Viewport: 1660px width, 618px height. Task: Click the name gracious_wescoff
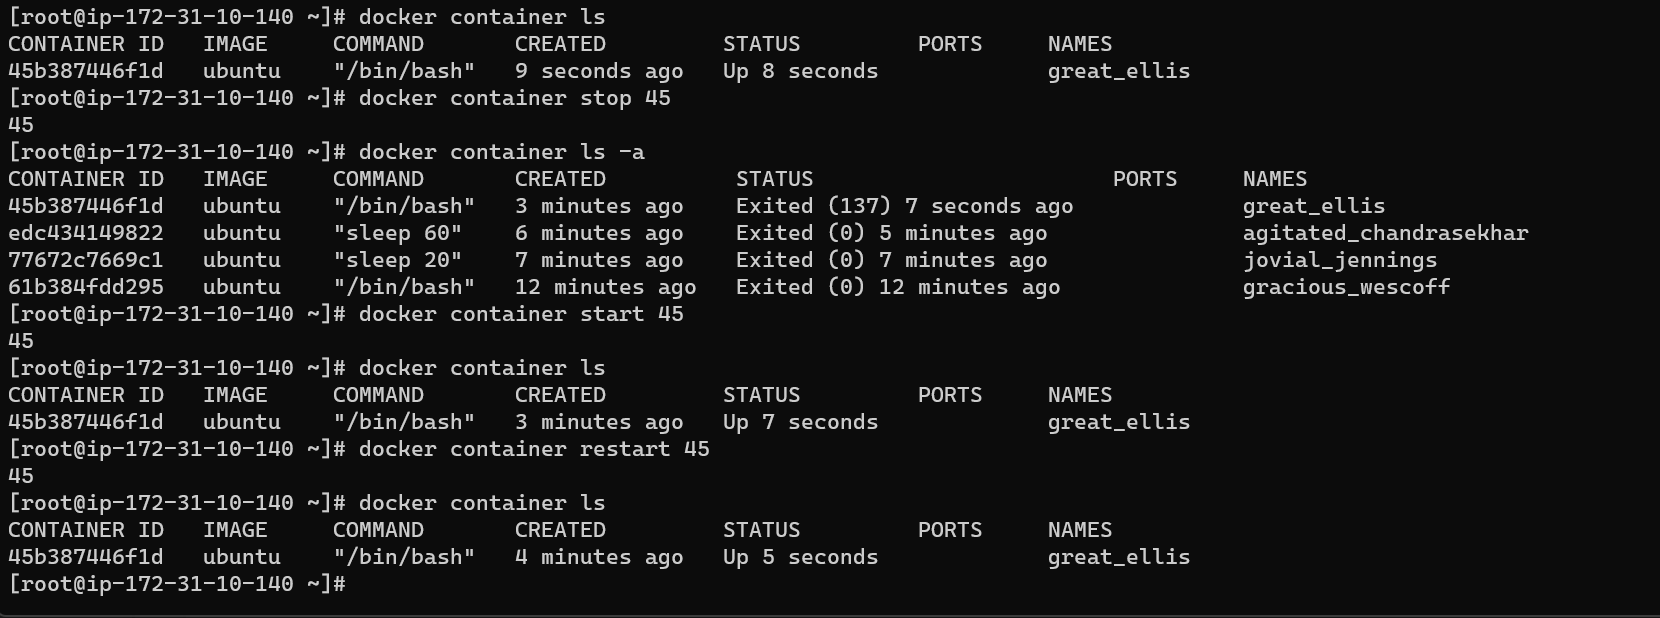pos(1346,288)
